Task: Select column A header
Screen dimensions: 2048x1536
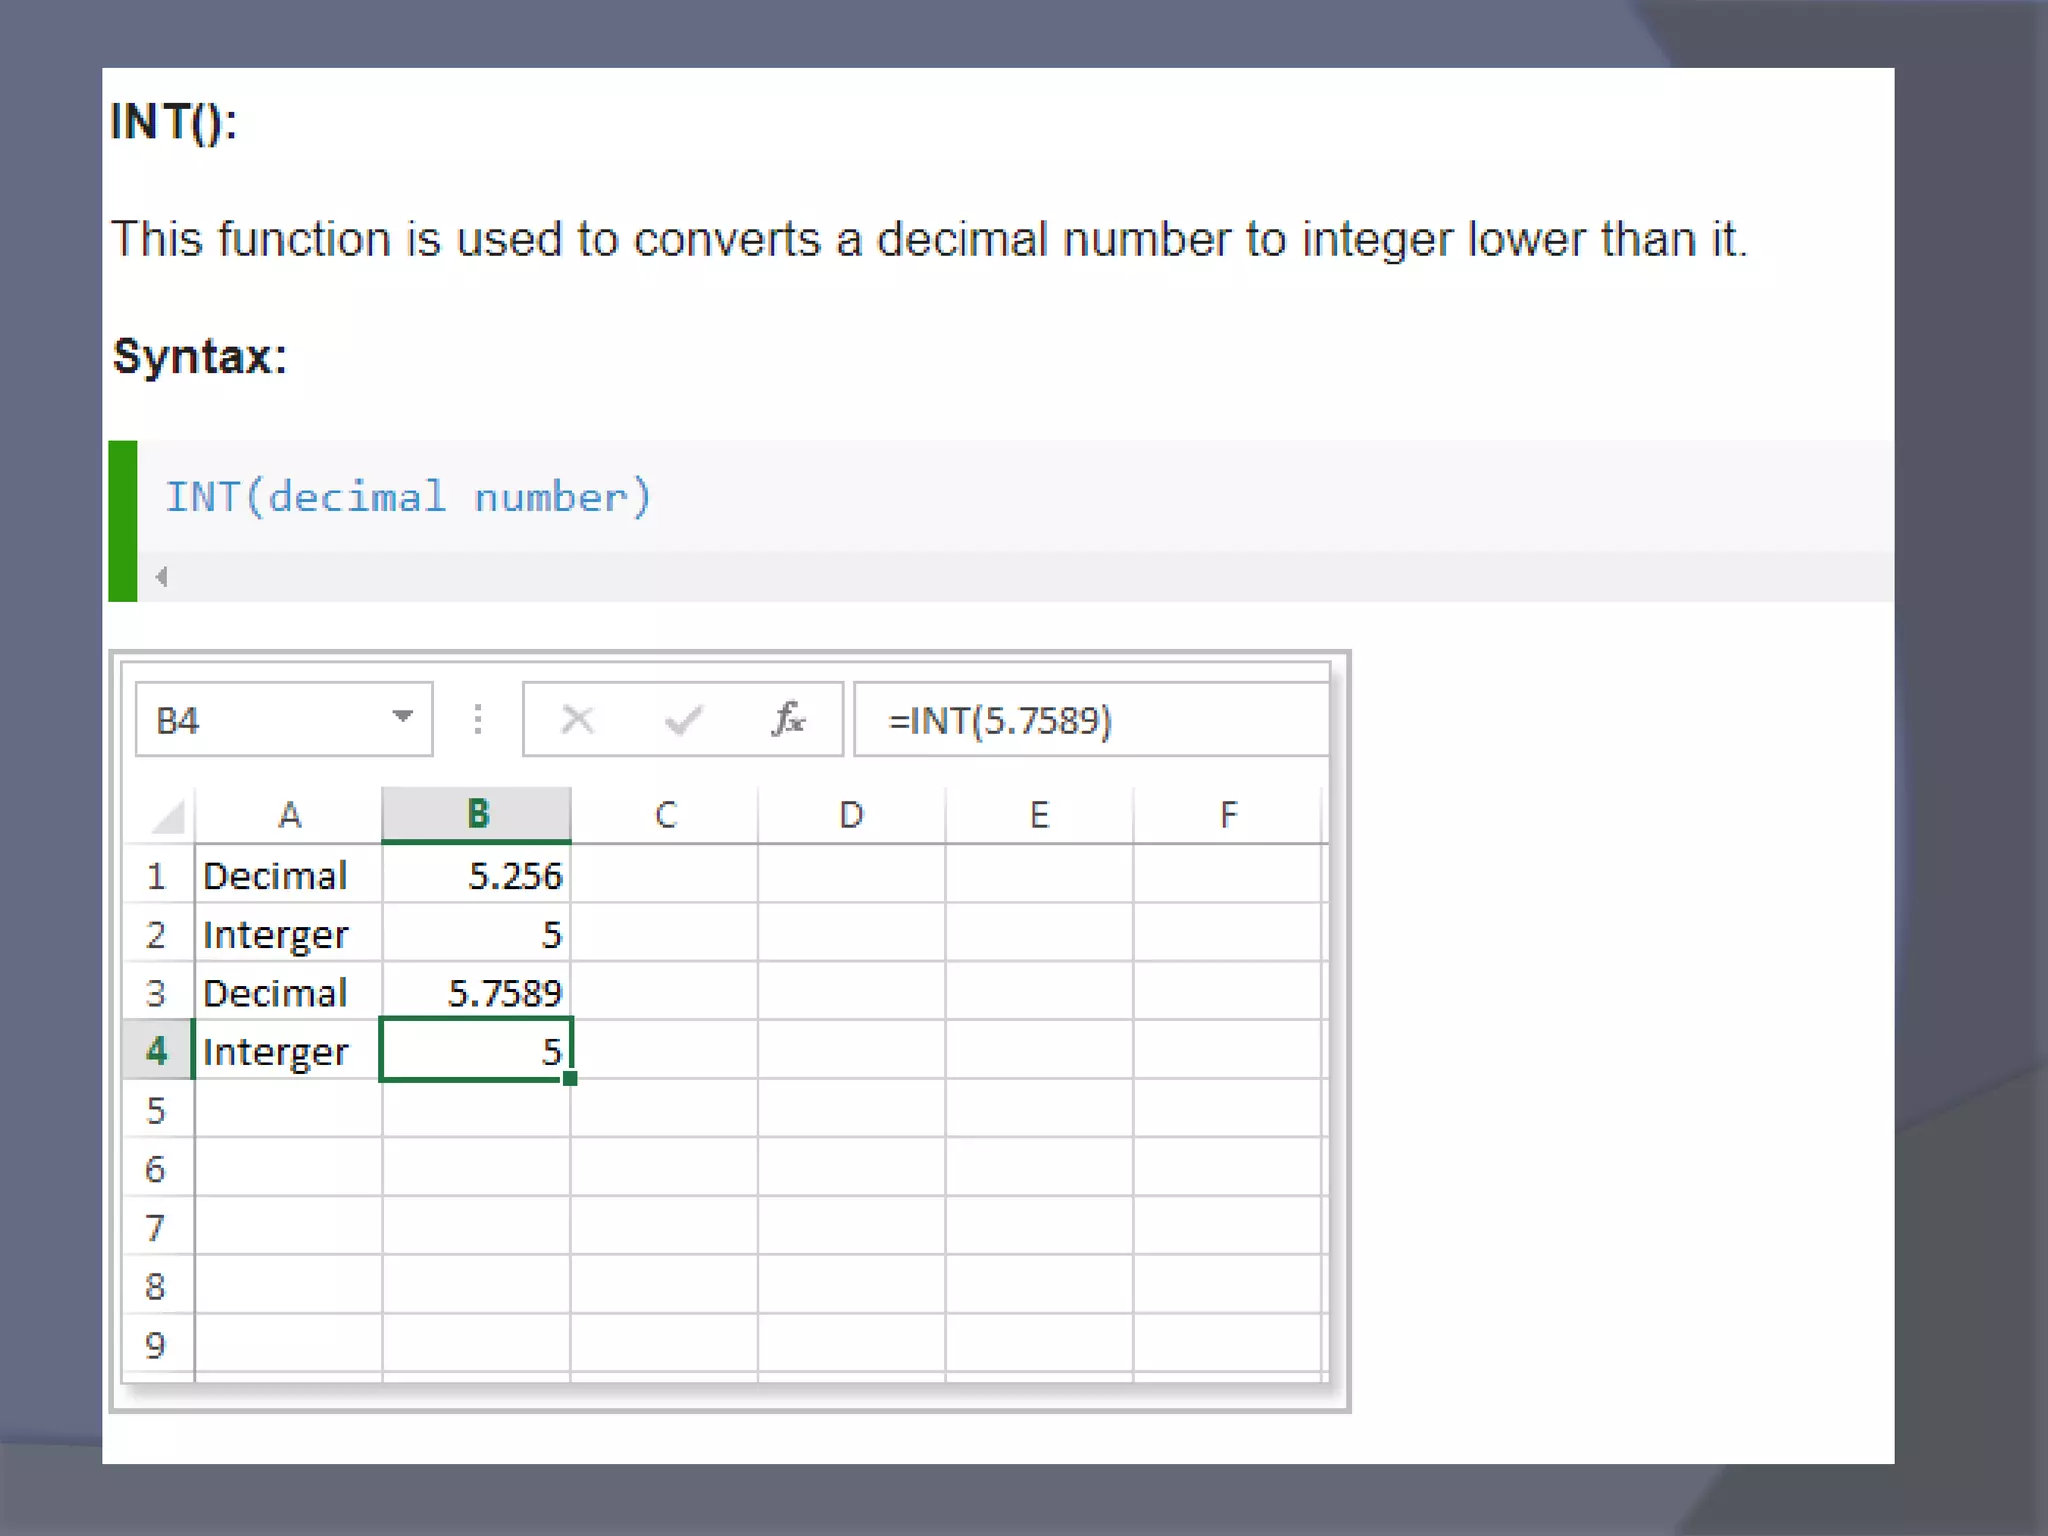Action: click(289, 814)
